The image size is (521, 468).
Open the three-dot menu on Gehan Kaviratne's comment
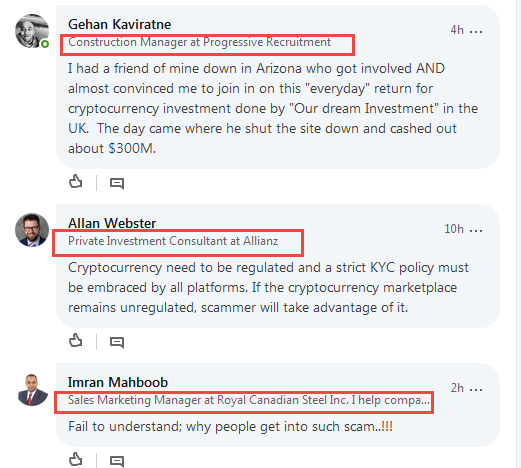click(476, 32)
